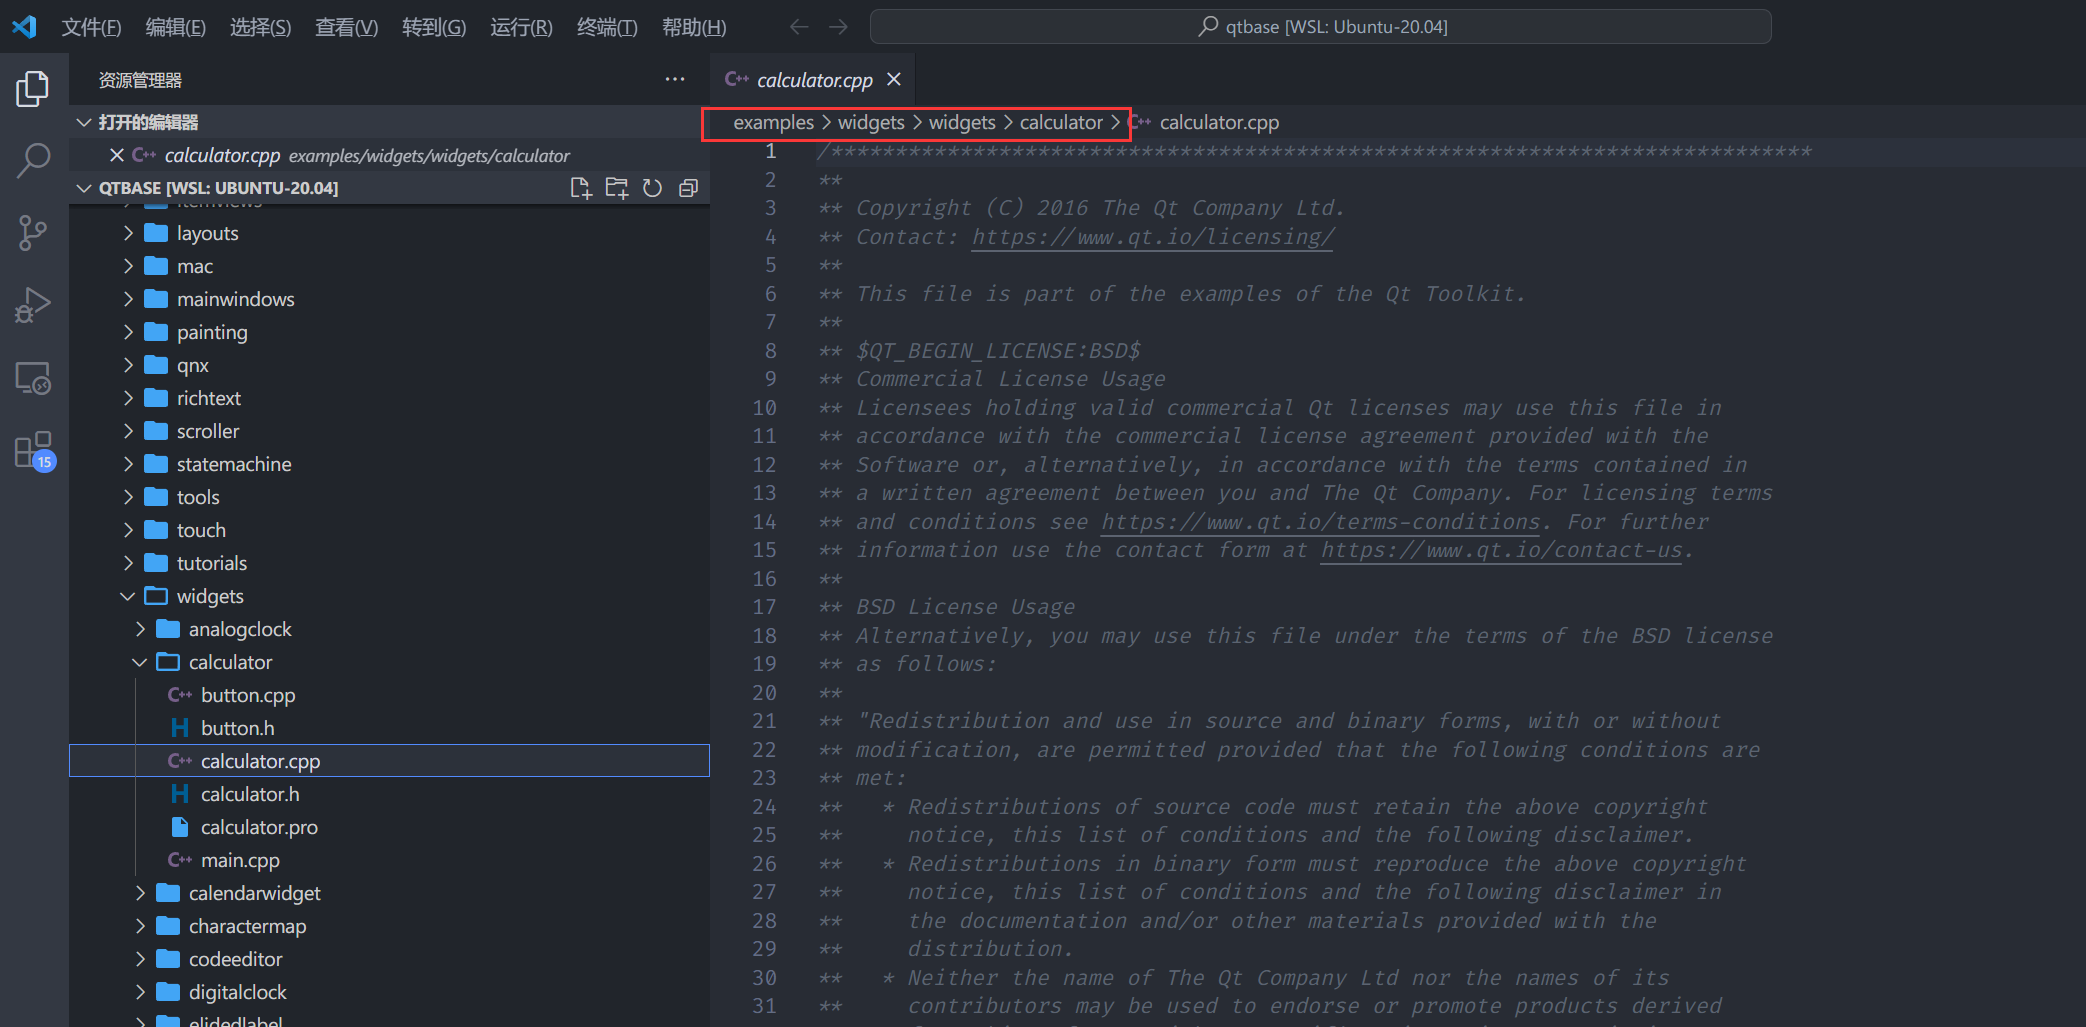
Task: Click the calculator.cpp breadcrumb segment
Action: pos(1219,122)
